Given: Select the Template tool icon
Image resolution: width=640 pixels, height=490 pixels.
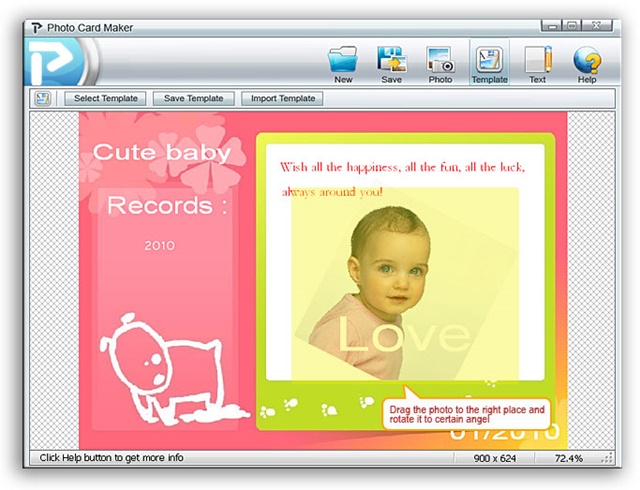Looking at the screenshot, I should click(489, 60).
